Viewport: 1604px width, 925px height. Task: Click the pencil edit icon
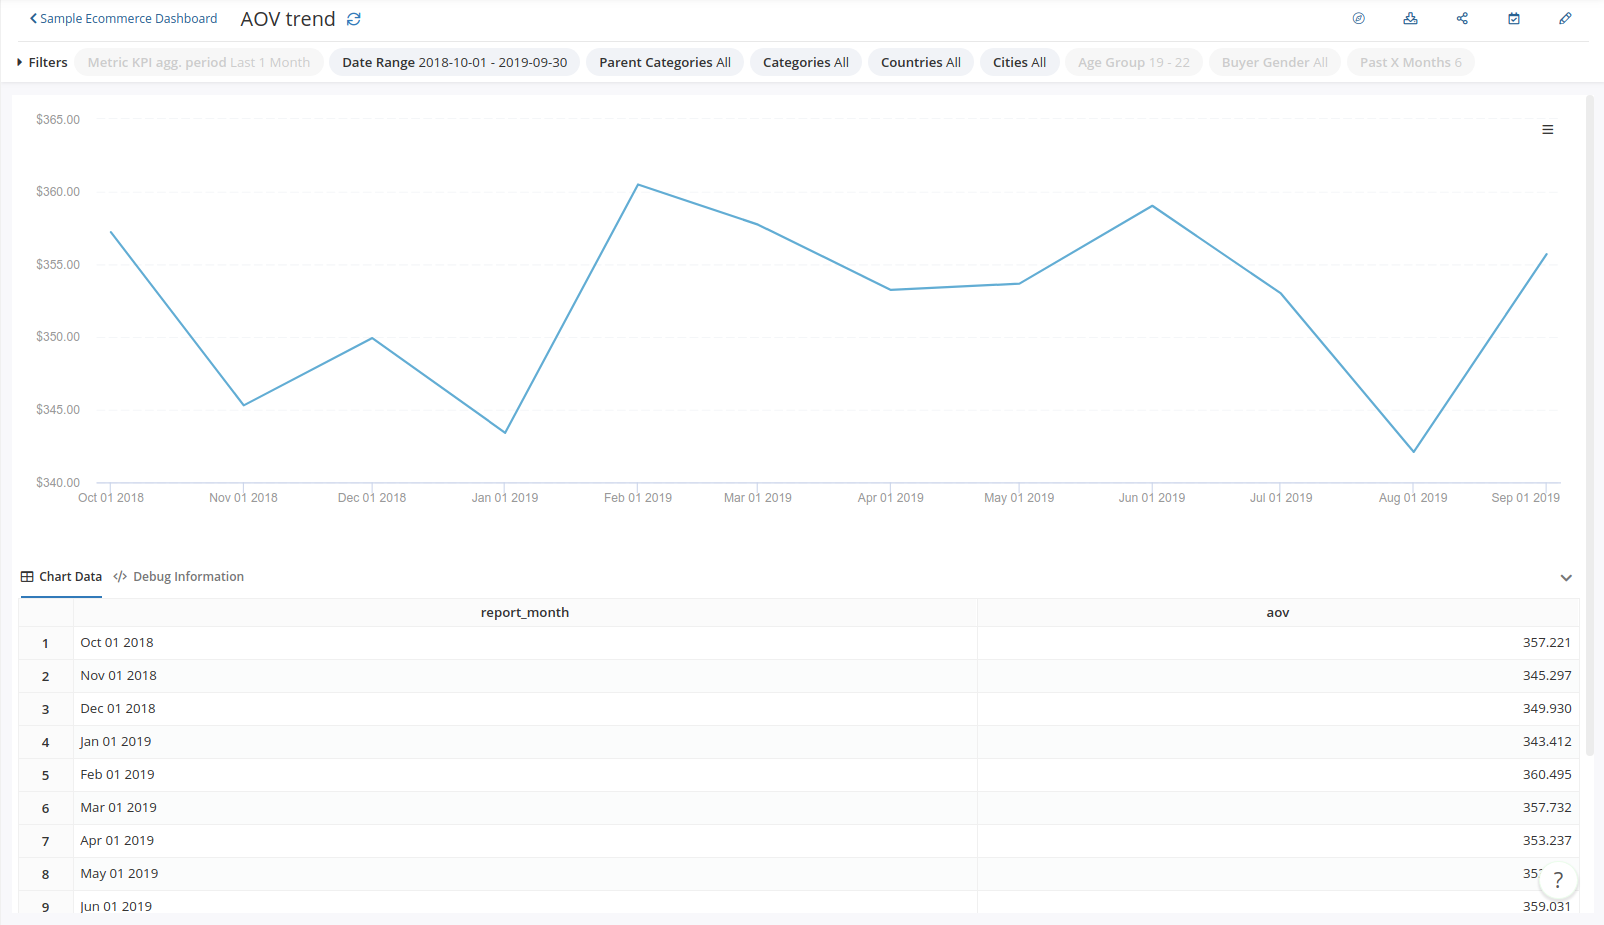pos(1565,19)
